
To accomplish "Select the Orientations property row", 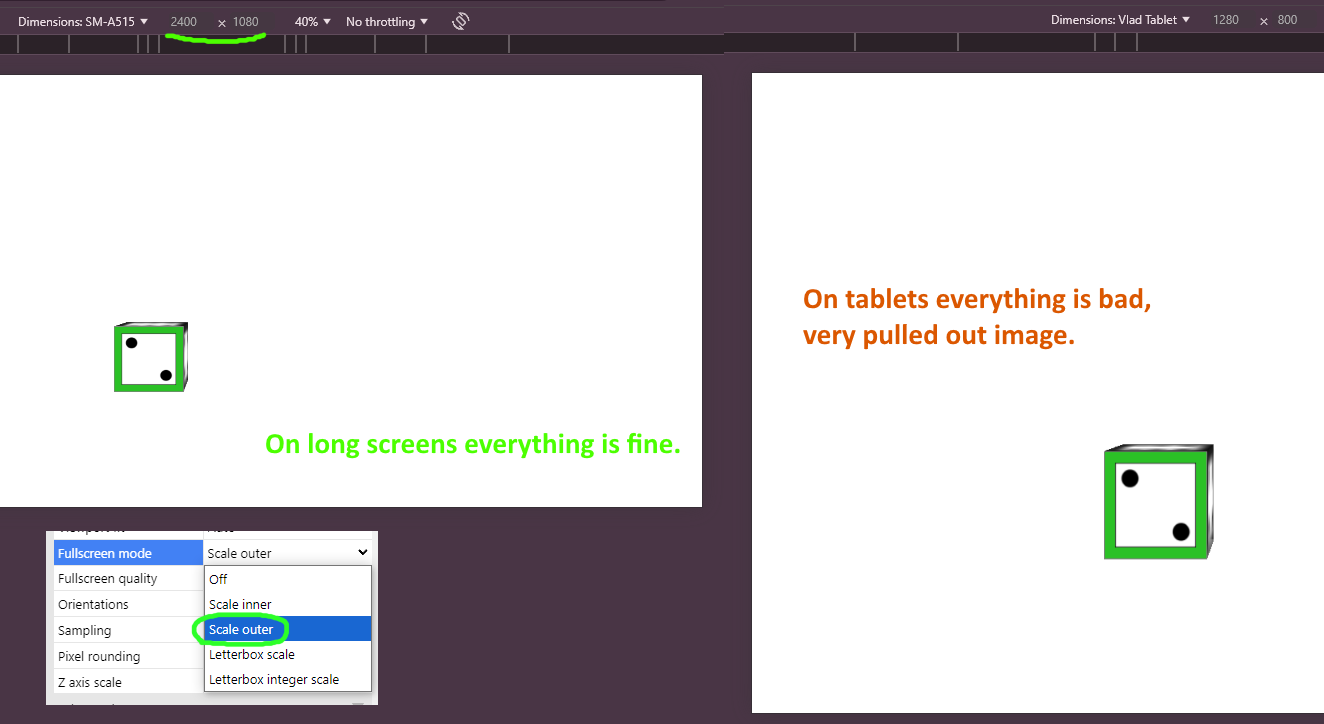I will click(93, 604).
